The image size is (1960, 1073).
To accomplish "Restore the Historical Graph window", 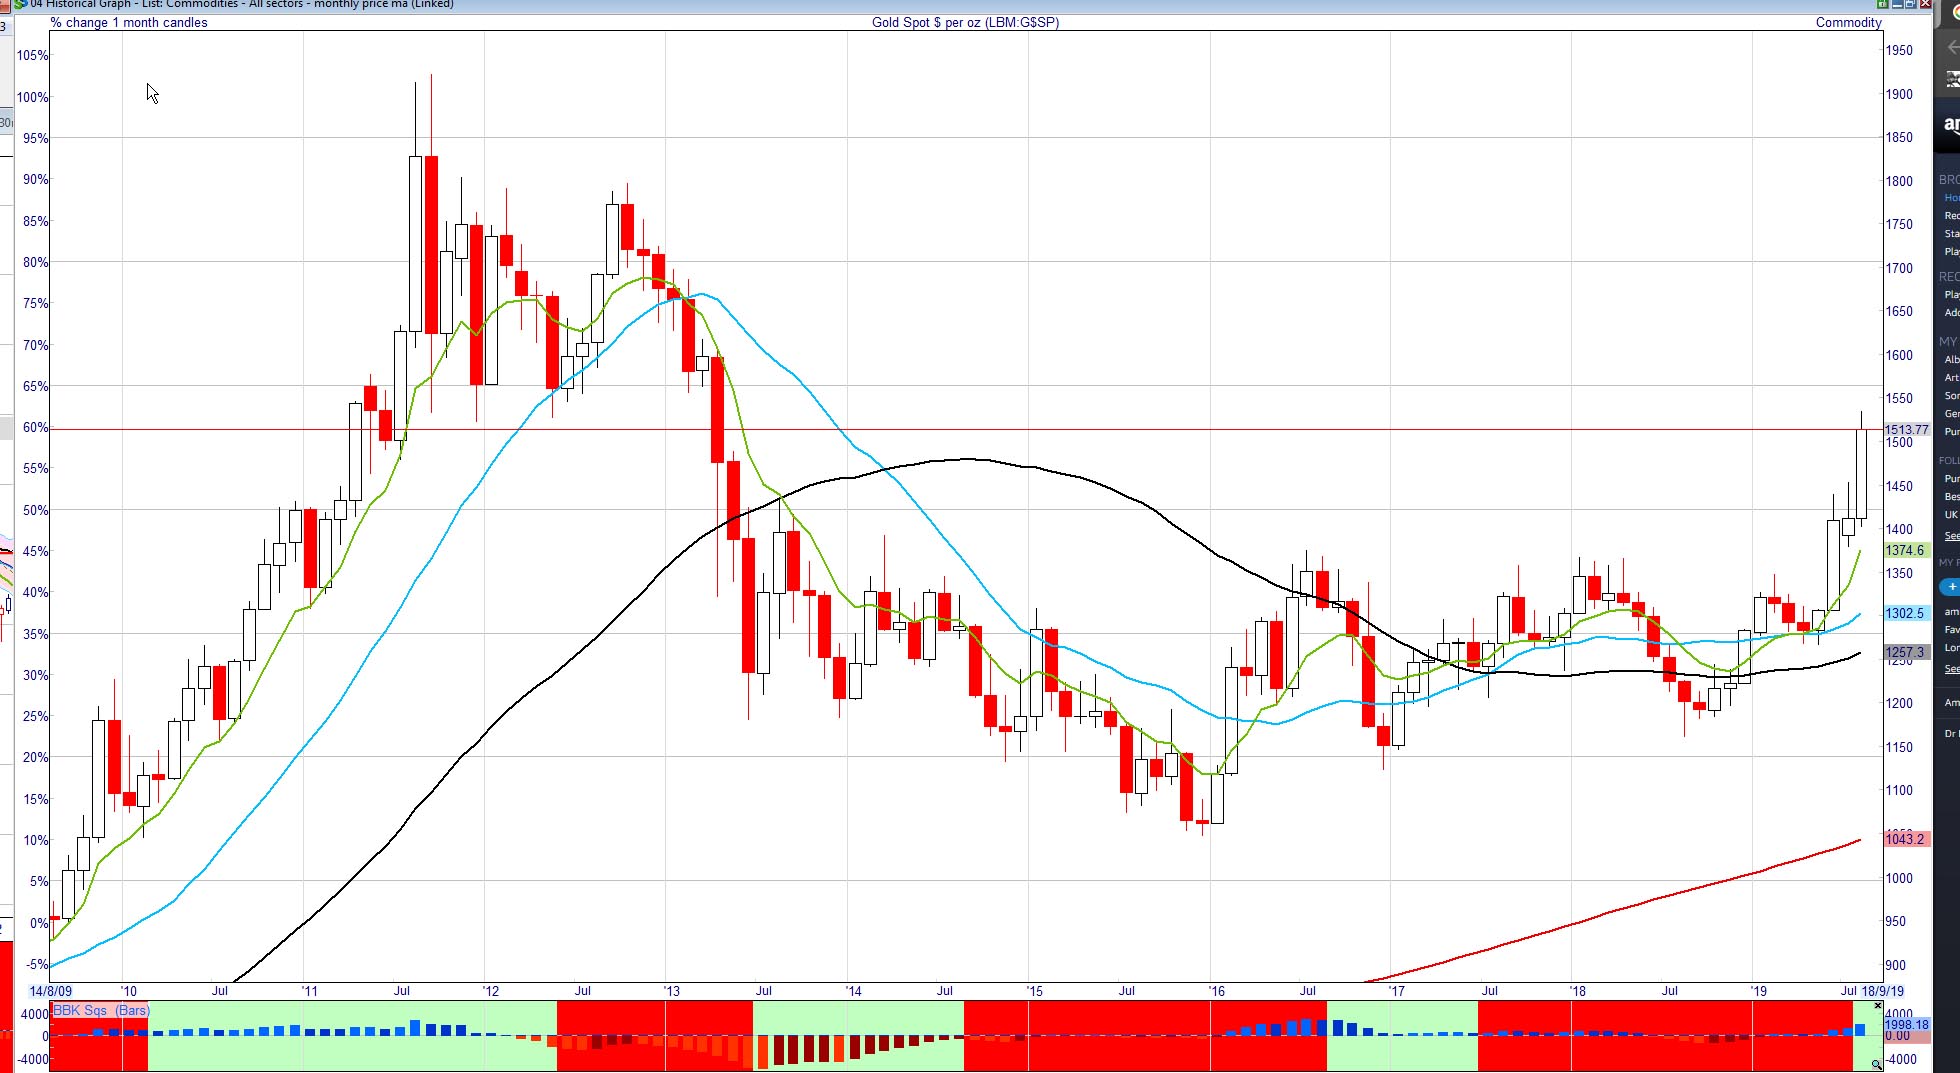I will (x=1909, y=4).
